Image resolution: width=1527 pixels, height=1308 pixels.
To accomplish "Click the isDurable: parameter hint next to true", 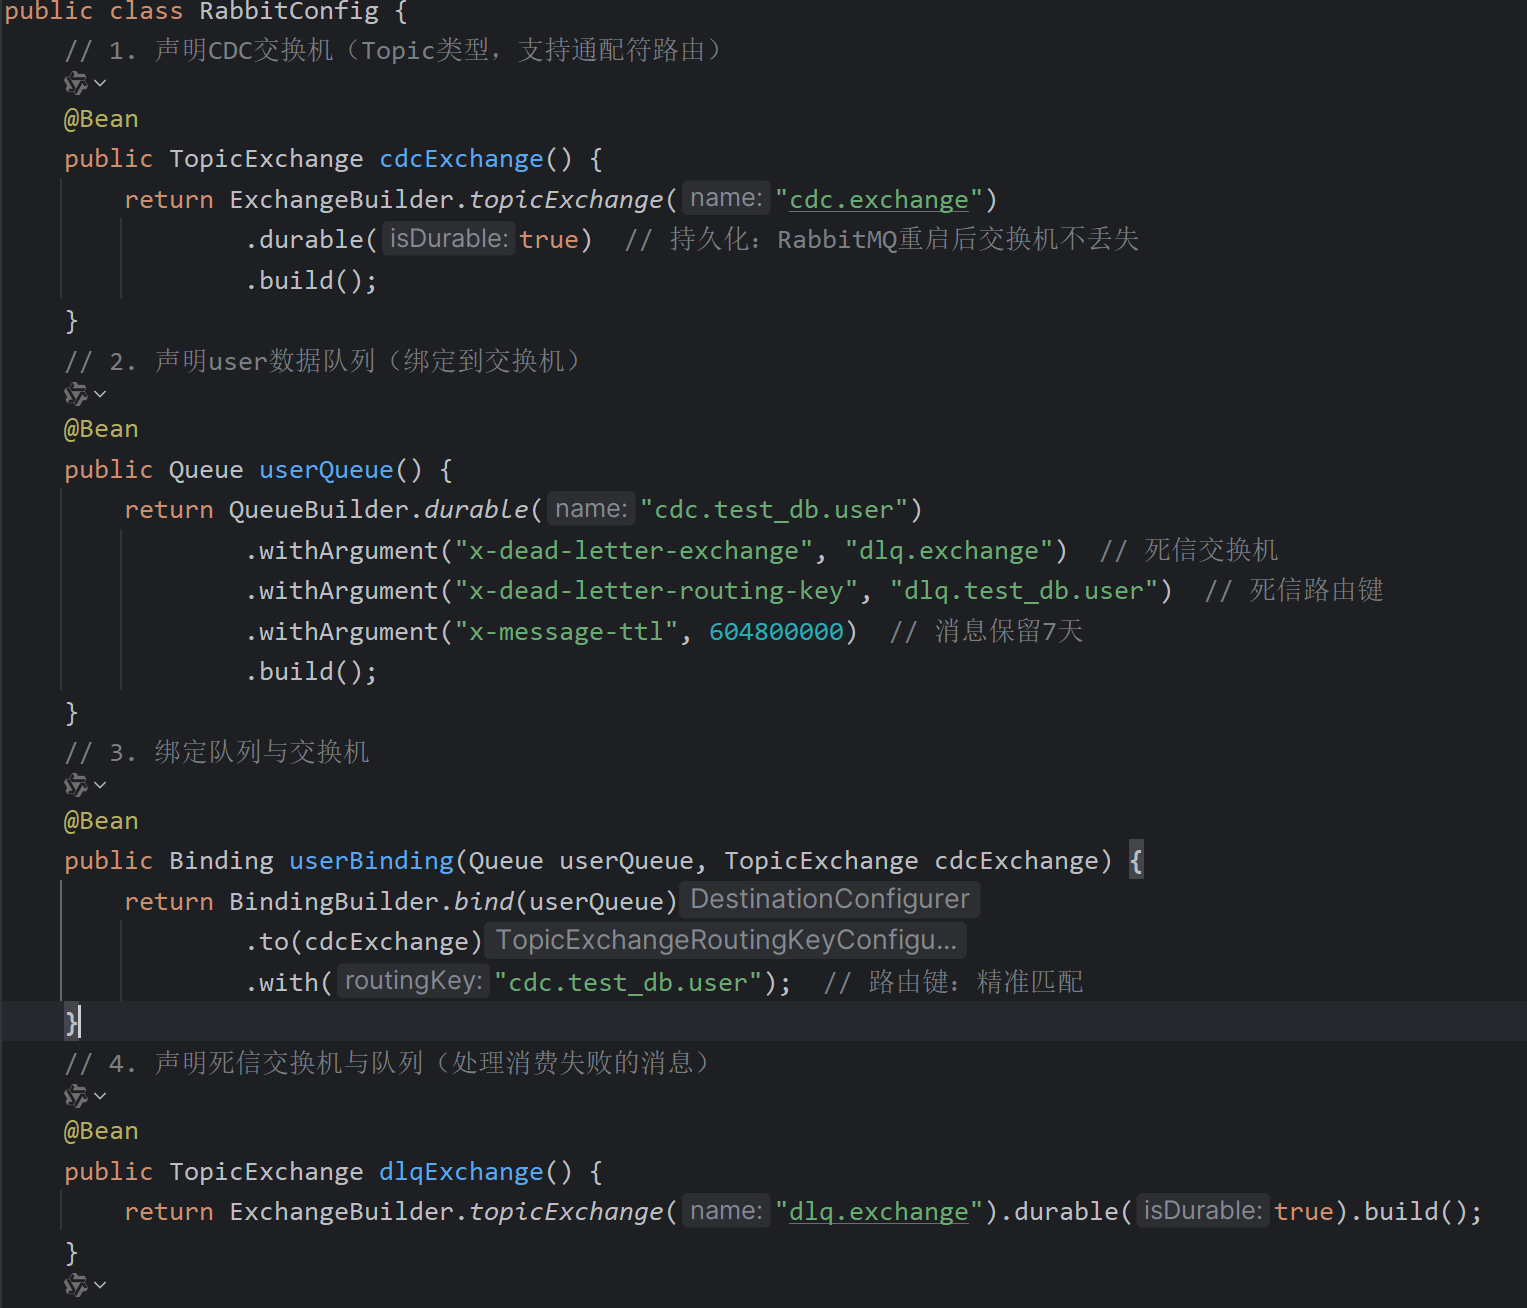I will pos(447,238).
